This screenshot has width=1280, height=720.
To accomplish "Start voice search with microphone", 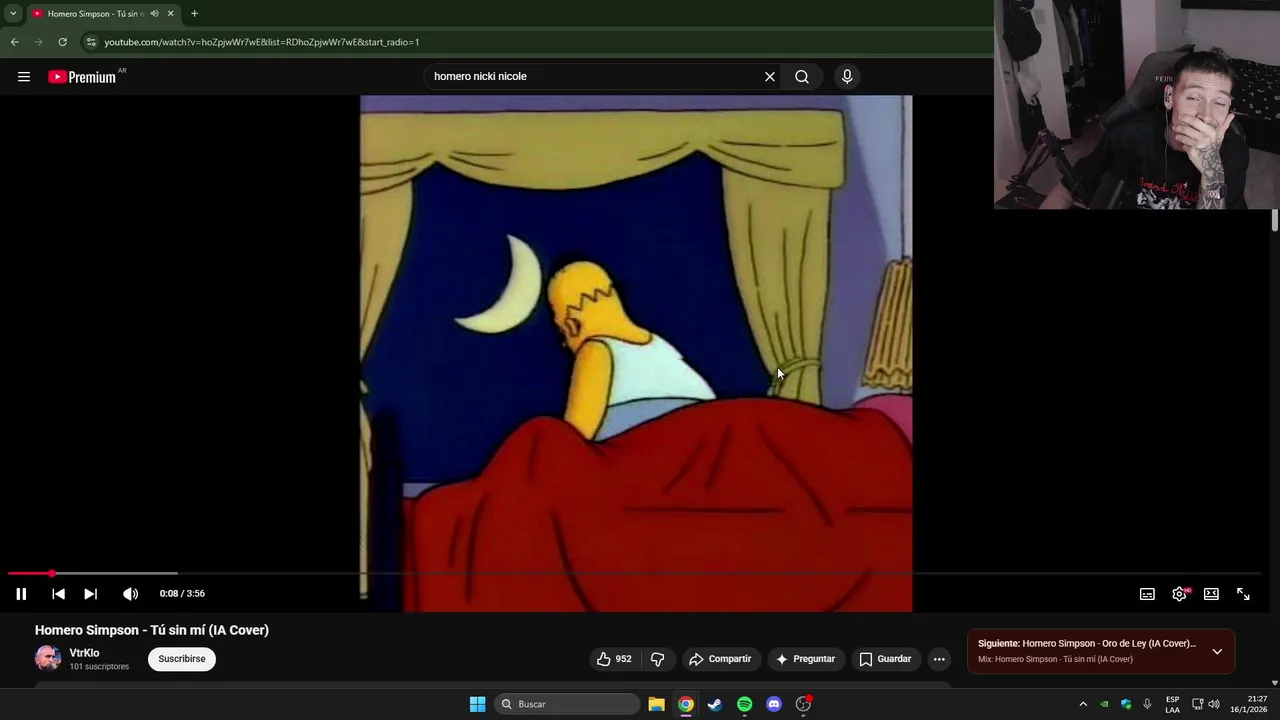I will 847,77.
